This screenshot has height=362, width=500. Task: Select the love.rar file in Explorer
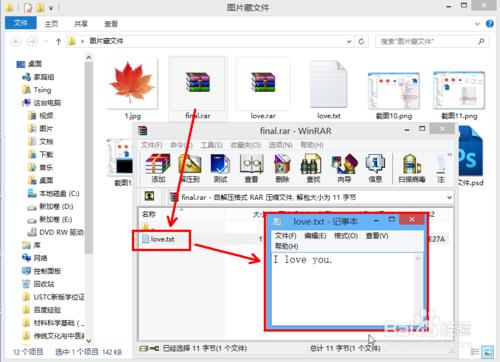(263, 88)
